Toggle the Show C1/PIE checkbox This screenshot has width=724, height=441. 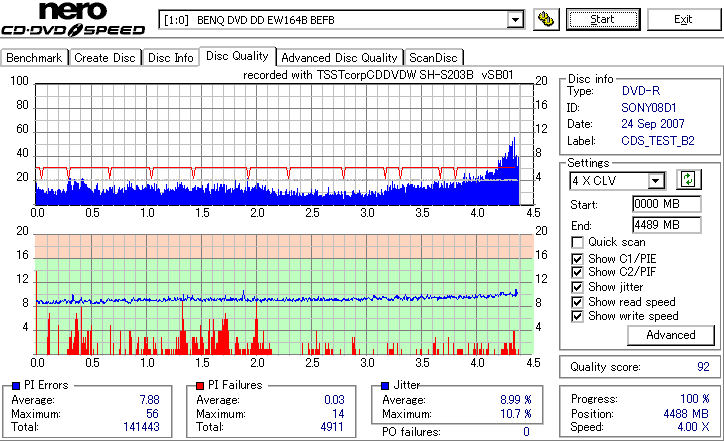pos(577,259)
